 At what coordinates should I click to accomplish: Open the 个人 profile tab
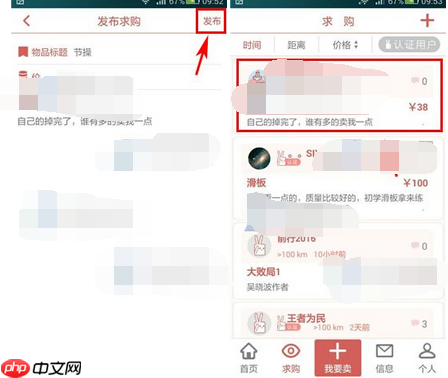pos(427,358)
